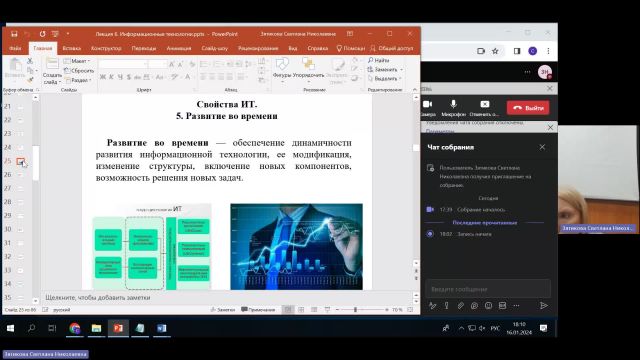640x360 pixels.
Task: Open the font name combo box
Action: coord(123,64)
